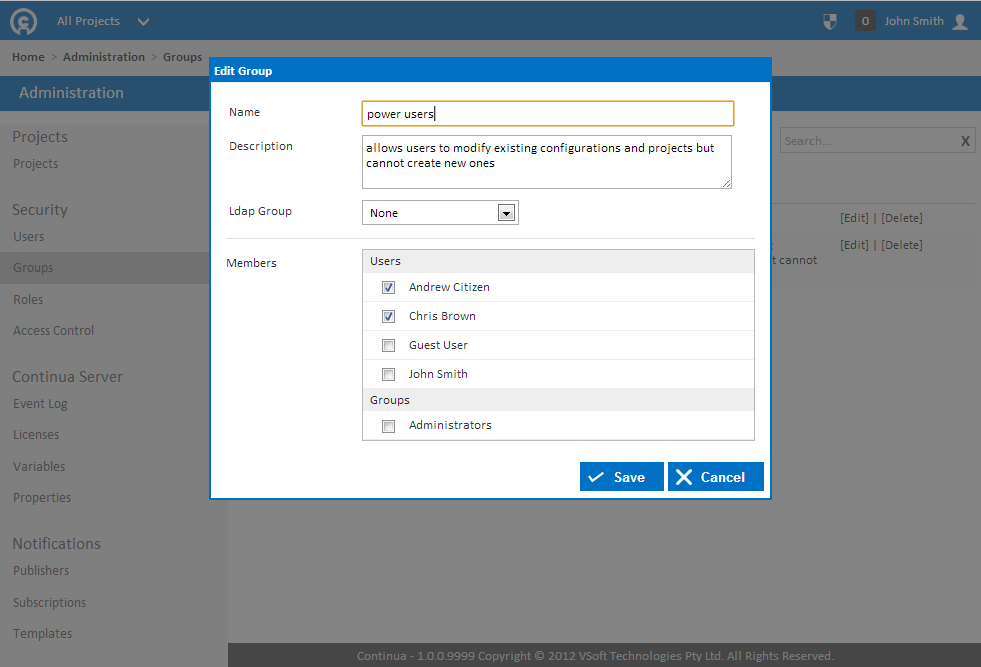This screenshot has height=667, width=981.
Task: Uncheck the Chris Brown member checkbox
Action: (x=389, y=316)
